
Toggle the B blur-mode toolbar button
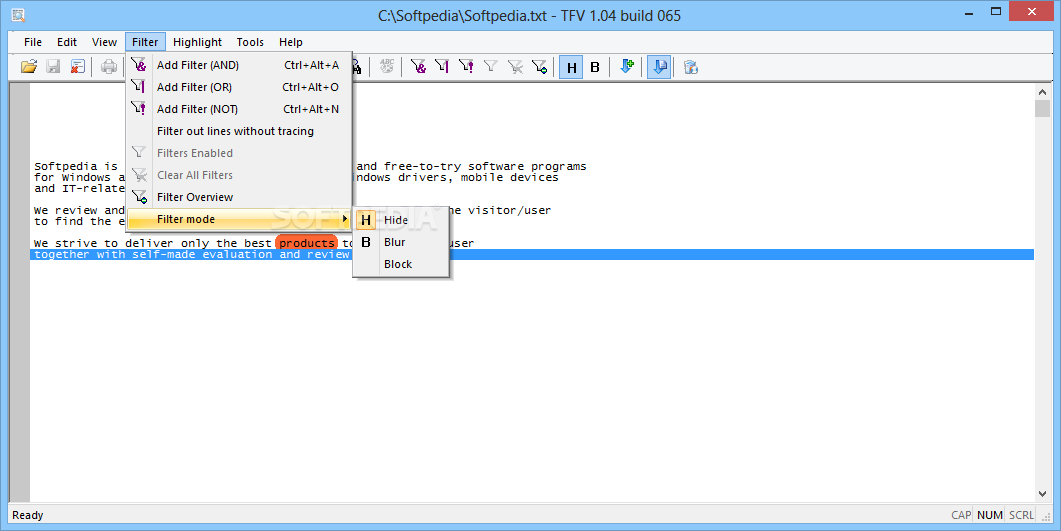(595, 68)
